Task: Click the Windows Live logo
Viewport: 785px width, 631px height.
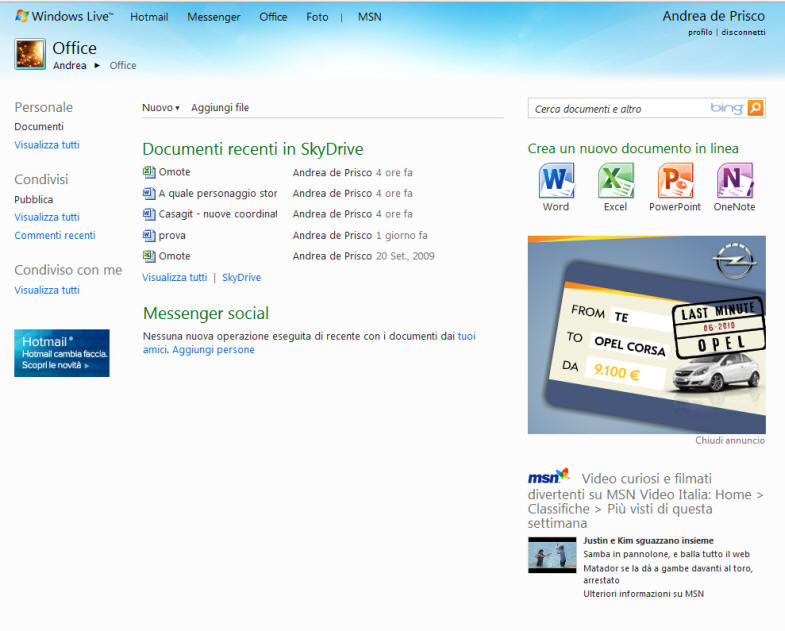Action: click(x=65, y=17)
